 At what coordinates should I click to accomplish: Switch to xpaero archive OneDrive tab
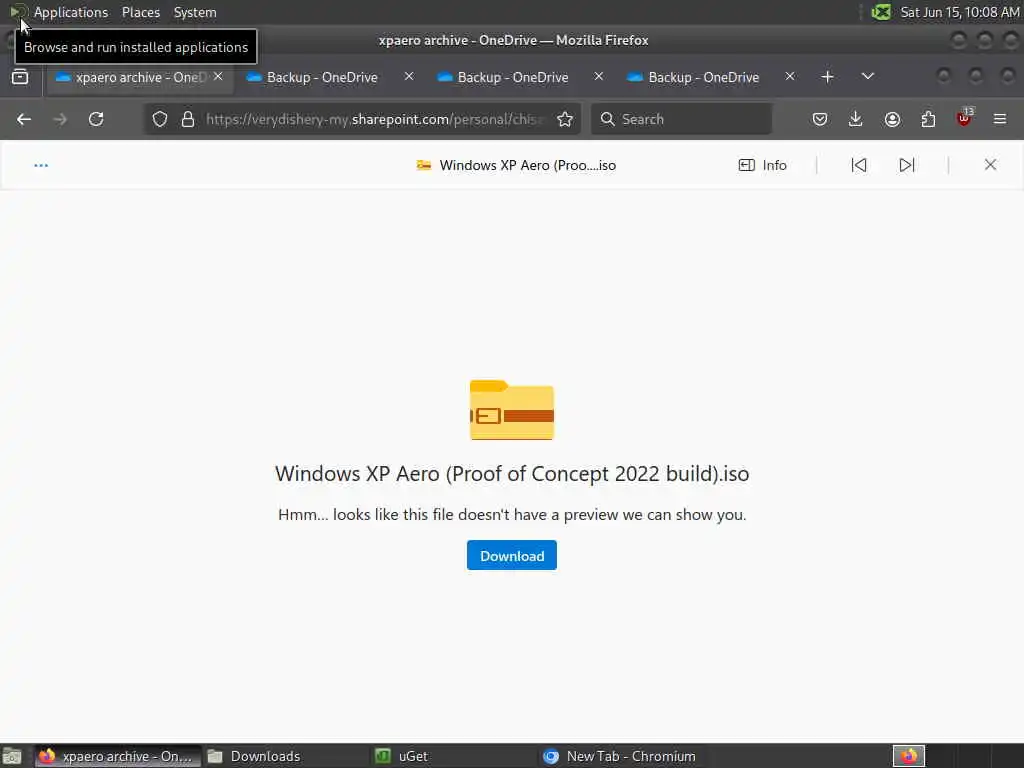(139, 77)
